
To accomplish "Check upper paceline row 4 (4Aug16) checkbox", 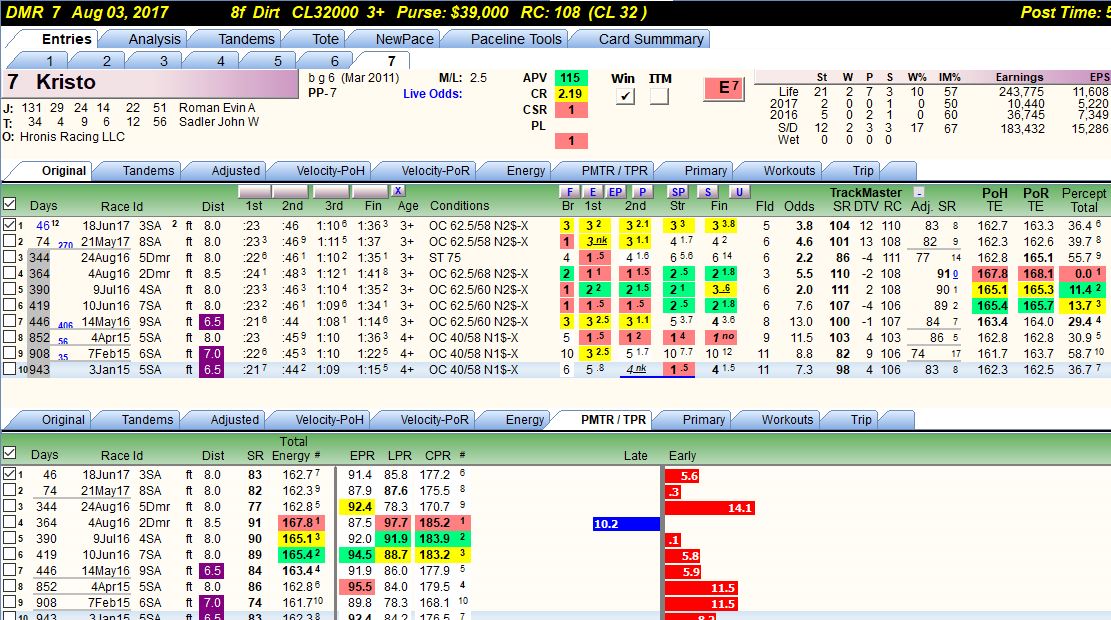I will pos(9,273).
